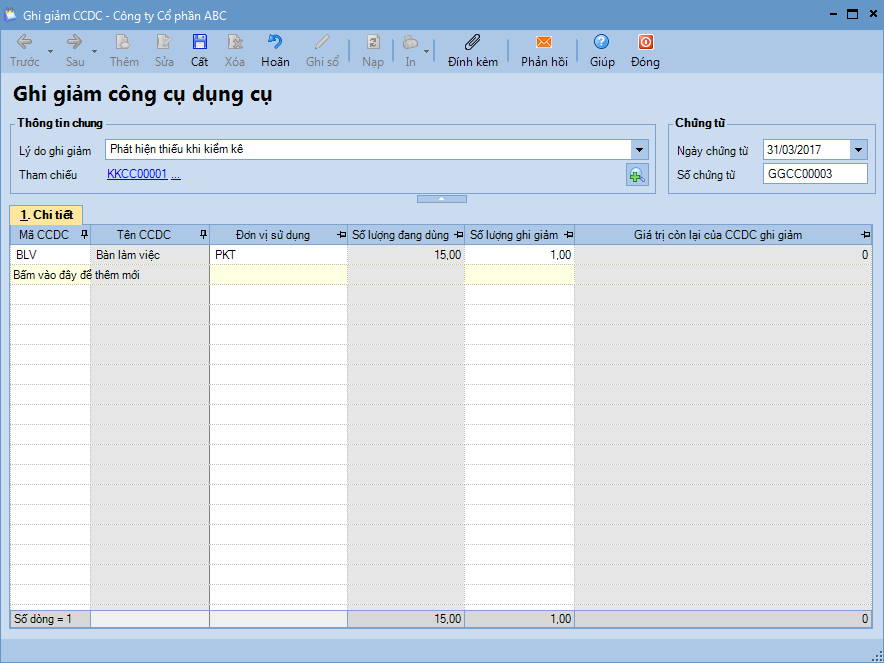Viewport: 884px width, 663px height.
Task: Open the In print dropdown arrow
Action: coord(427,50)
